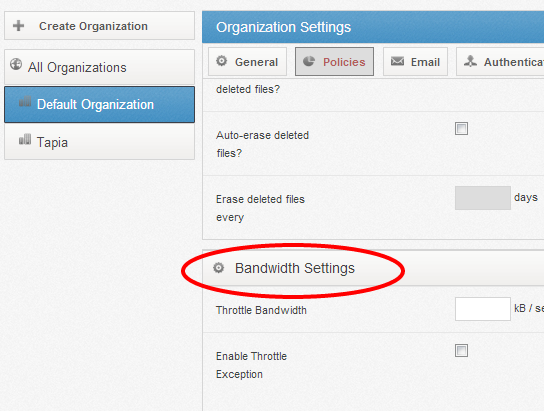The image size is (544, 411).
Task: Select All Organizations in the sidebar
Action: 100,67
